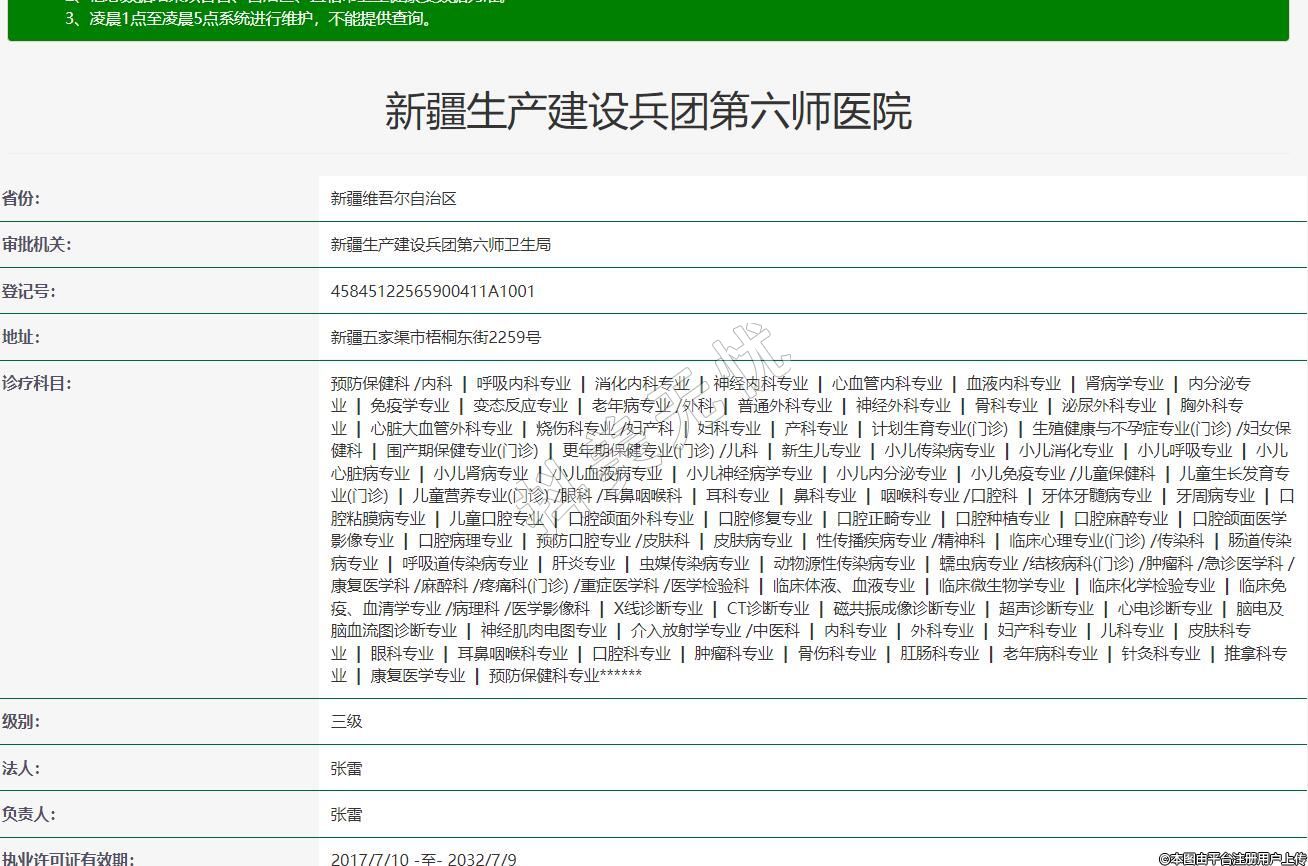Select the 登记号 field label

[x=28, y=291]
